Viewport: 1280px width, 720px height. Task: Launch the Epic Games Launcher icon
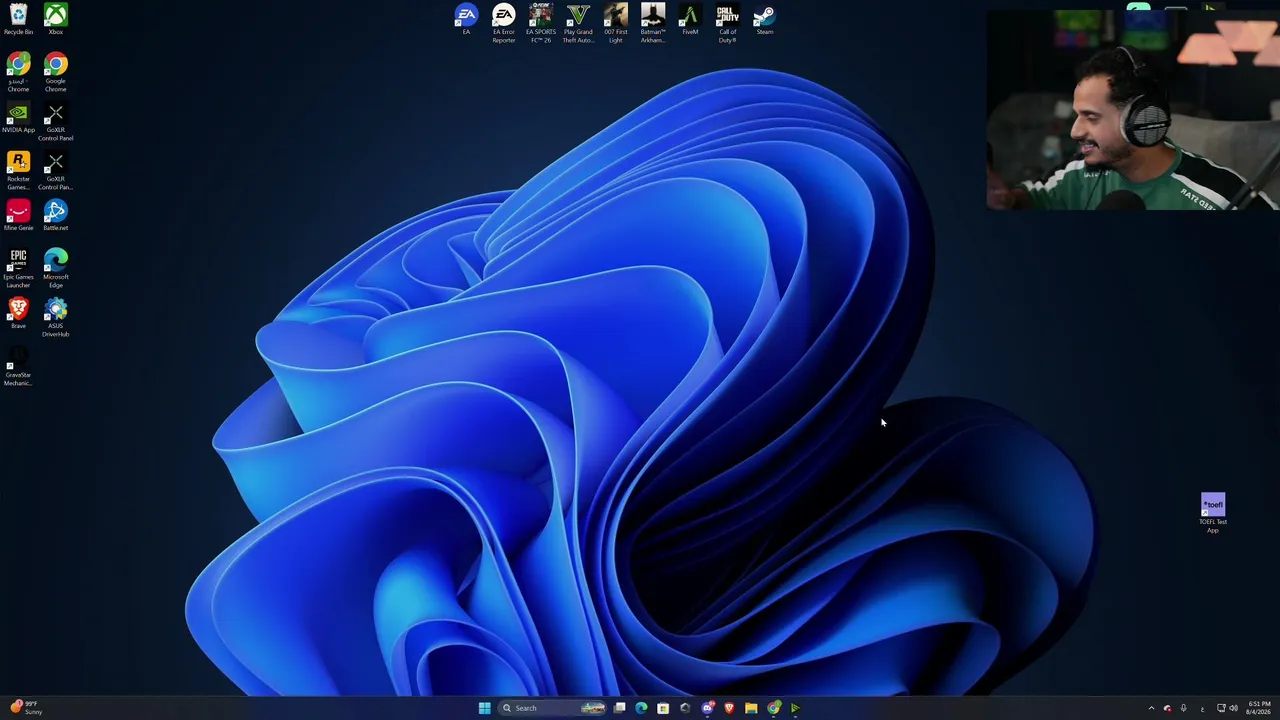(x=18, y=269)
